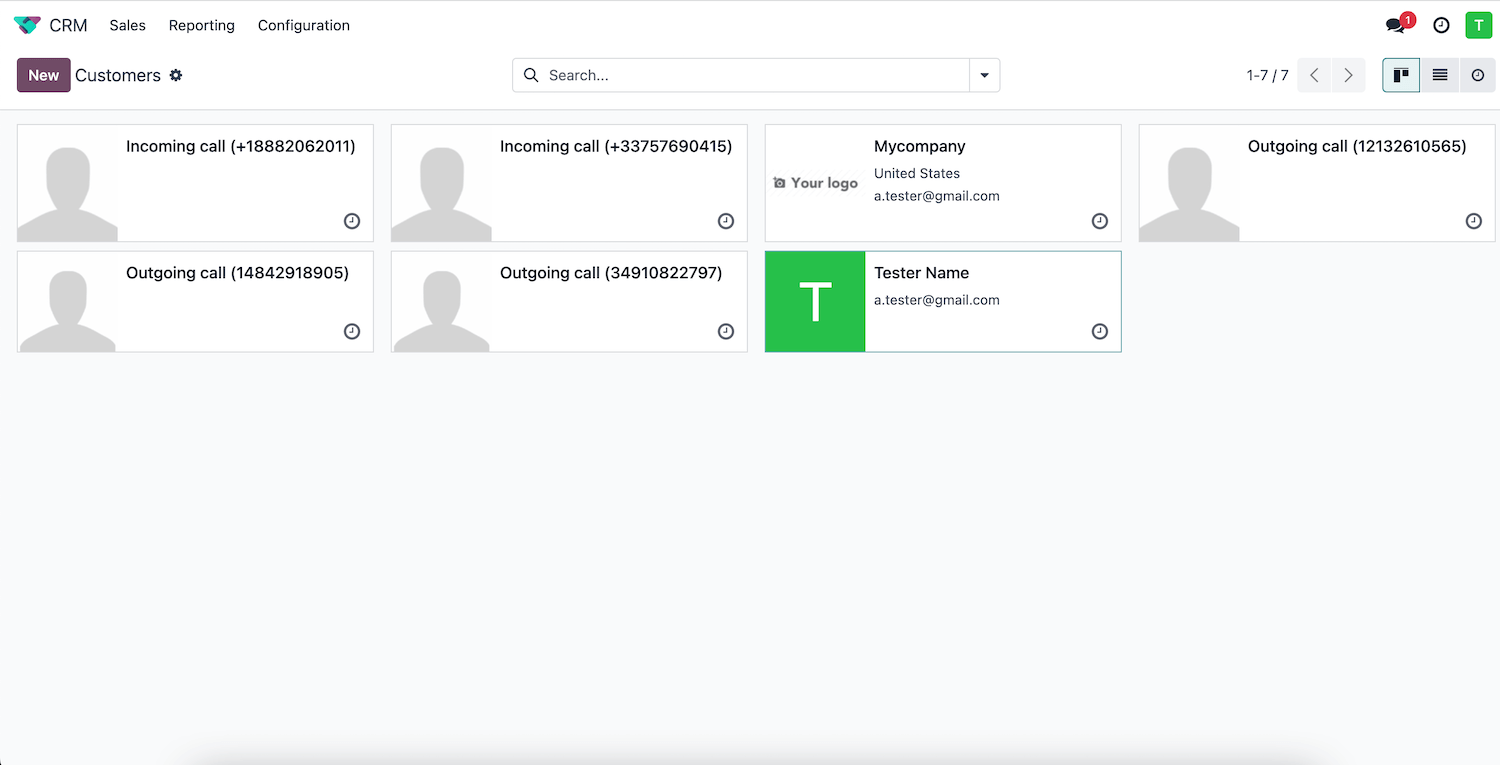Open the activities clock in top bar
Image resolution: width=1500 pixels, height=765 pixels.
(x=1441, y=26)
